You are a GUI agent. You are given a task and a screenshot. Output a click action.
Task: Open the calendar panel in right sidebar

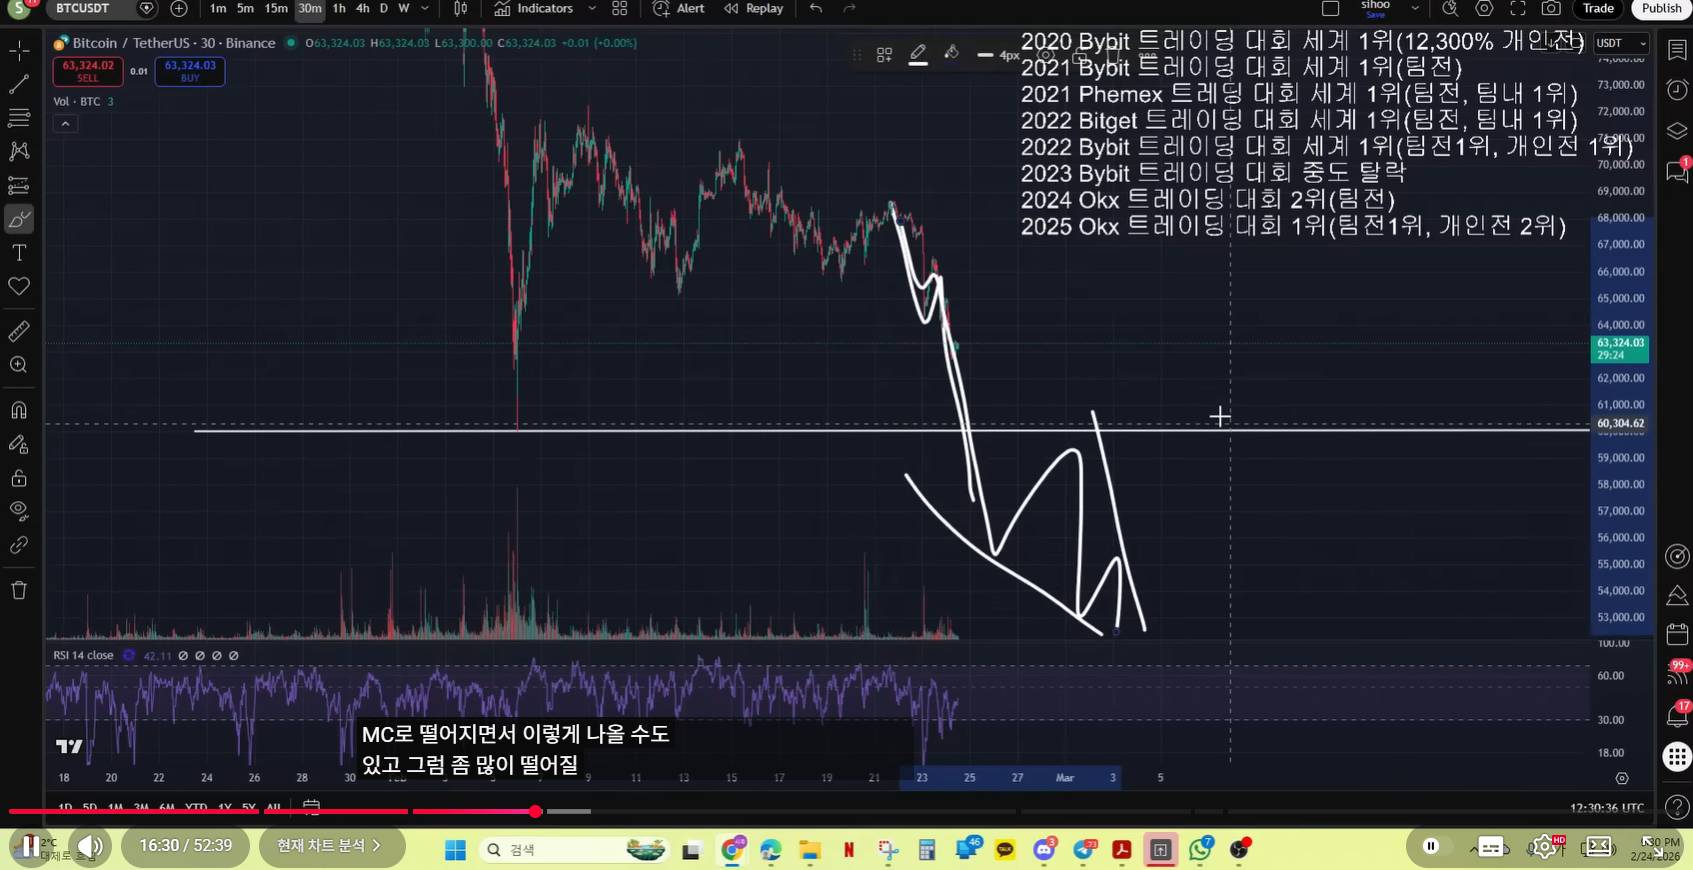coord(1677,634)
